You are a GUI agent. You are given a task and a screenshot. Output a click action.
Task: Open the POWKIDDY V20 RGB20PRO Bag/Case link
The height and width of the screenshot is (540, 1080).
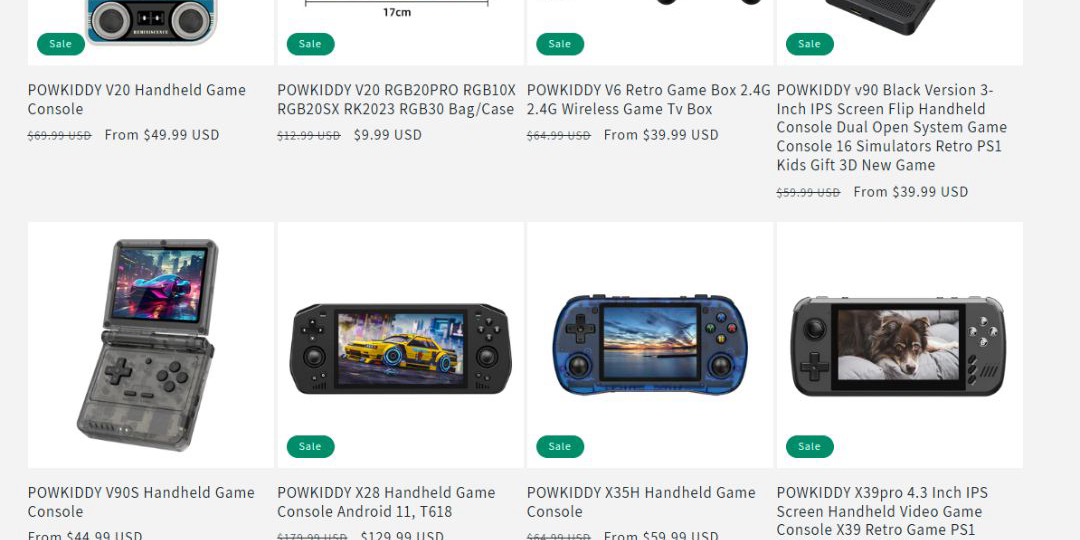pos(396,99)
